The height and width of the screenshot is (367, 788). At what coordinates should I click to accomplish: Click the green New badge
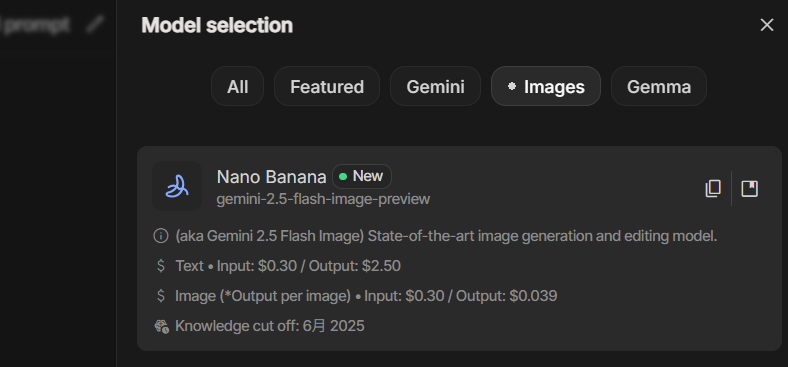click(362, 176)
